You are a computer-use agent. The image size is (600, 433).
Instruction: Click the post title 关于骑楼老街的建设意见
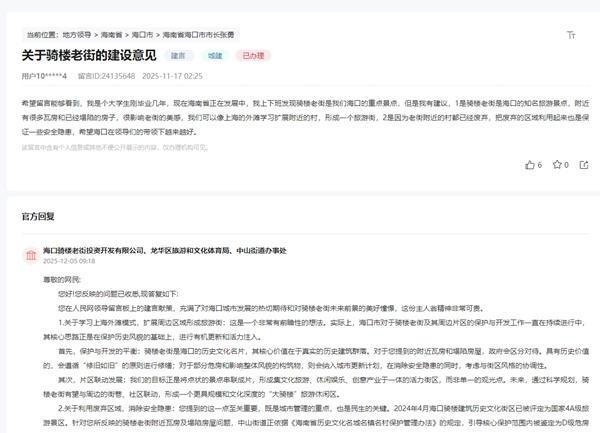click(x=88, y=55)
